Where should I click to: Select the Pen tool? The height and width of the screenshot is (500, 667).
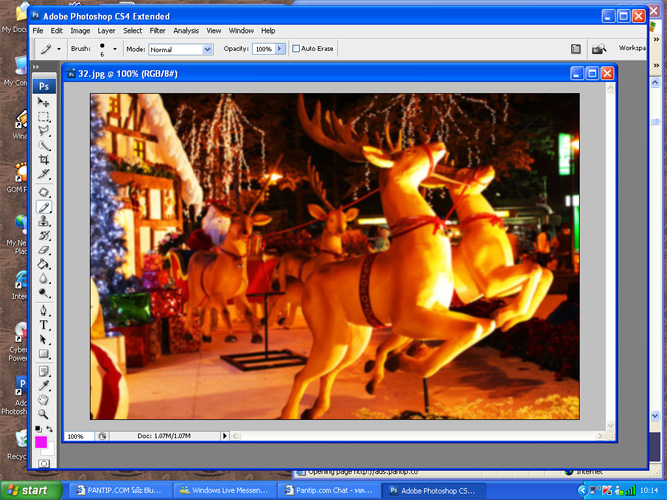click(x=43, y=311)
